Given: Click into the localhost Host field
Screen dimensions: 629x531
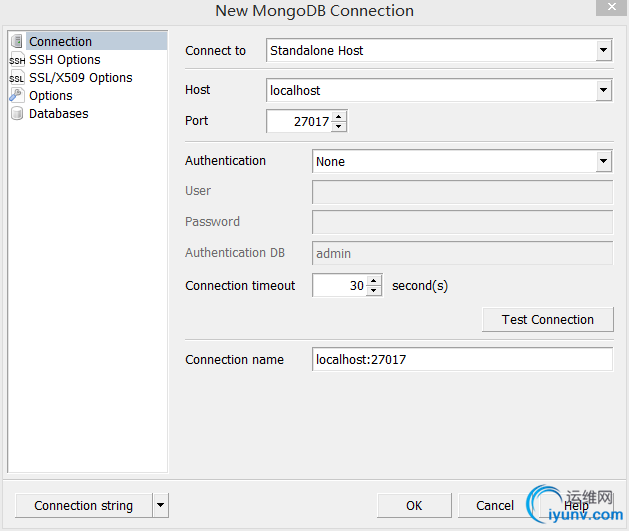Looking at the screenshot, I should [431, 90].
